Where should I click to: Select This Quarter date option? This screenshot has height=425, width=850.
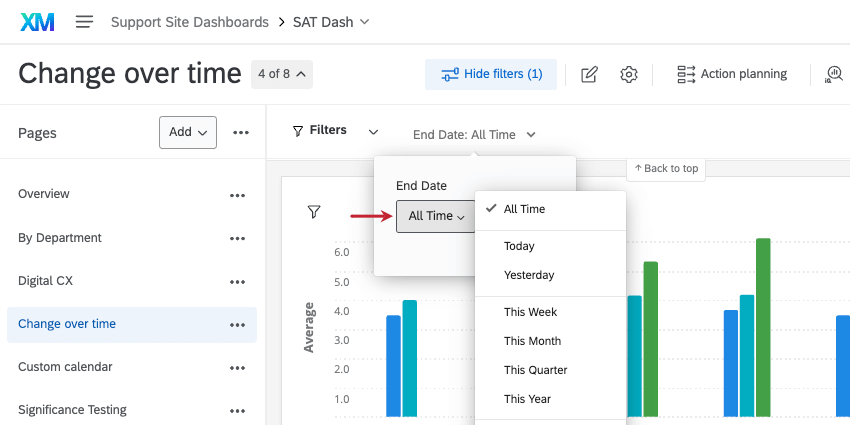click(535, 370)
